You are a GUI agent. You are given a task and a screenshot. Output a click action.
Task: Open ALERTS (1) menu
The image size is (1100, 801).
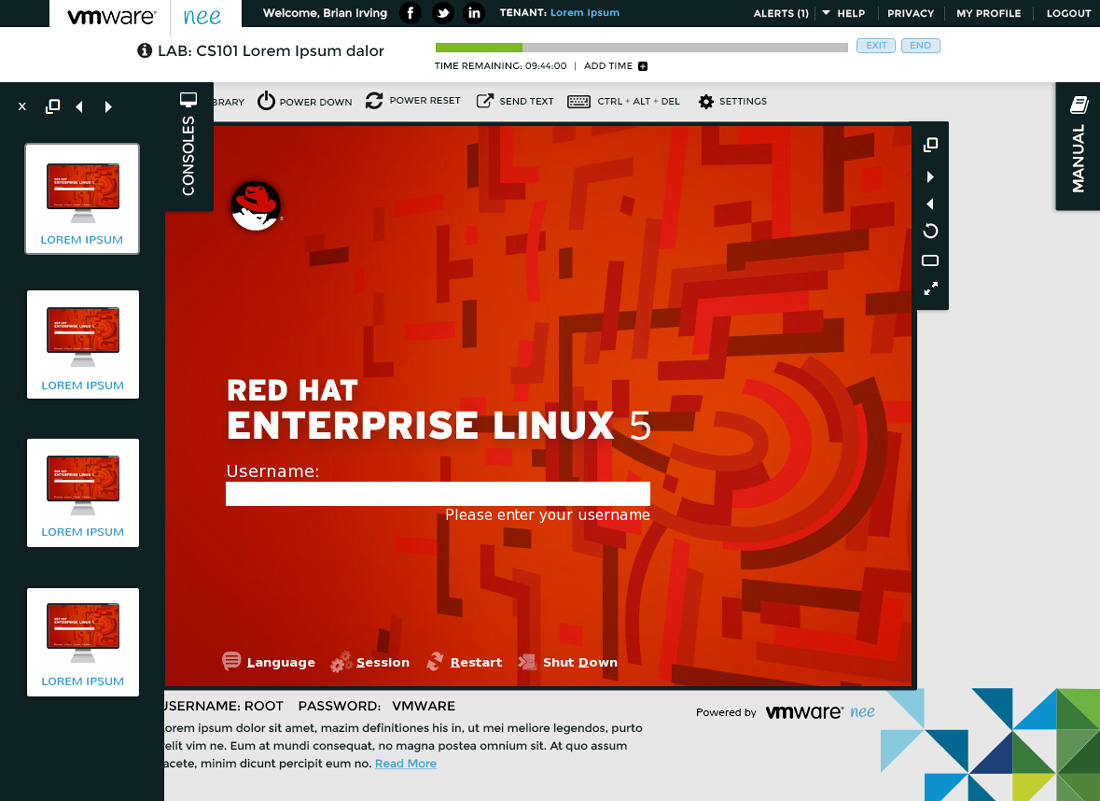[781, 13]
